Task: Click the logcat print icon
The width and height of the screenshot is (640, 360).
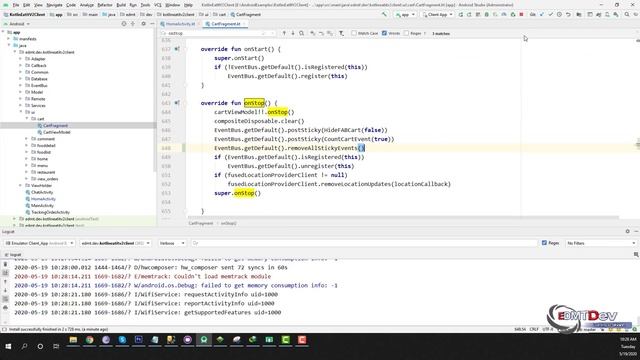Action: point(5,307)
